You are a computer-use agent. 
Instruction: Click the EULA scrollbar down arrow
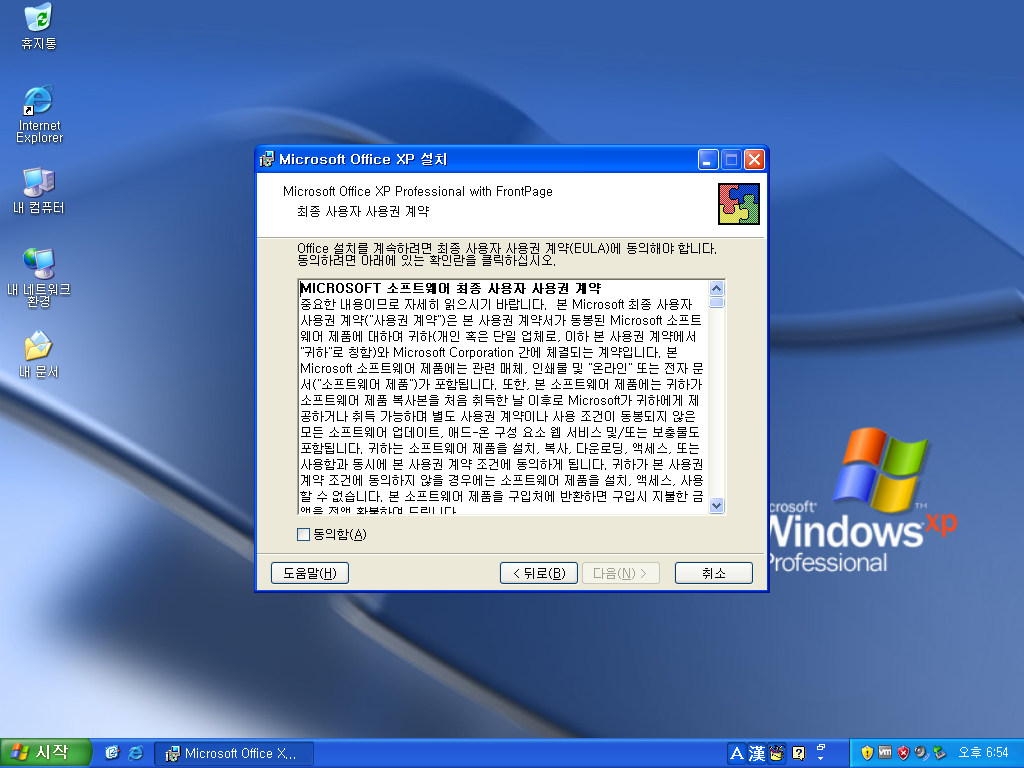[716, 505]
